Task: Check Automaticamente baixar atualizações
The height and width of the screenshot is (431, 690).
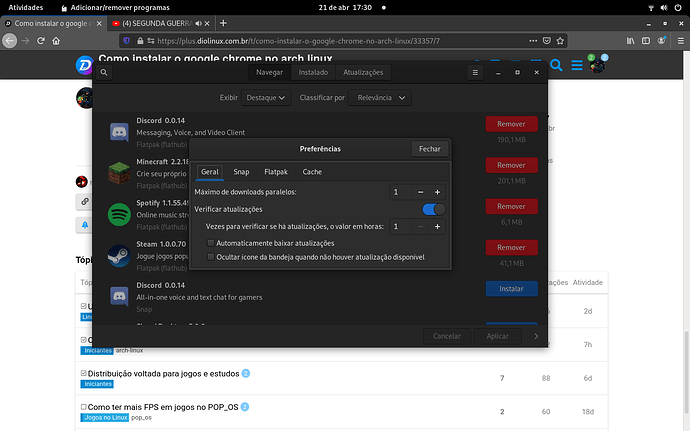Action: pyautogui.click(x=211, y=243)
